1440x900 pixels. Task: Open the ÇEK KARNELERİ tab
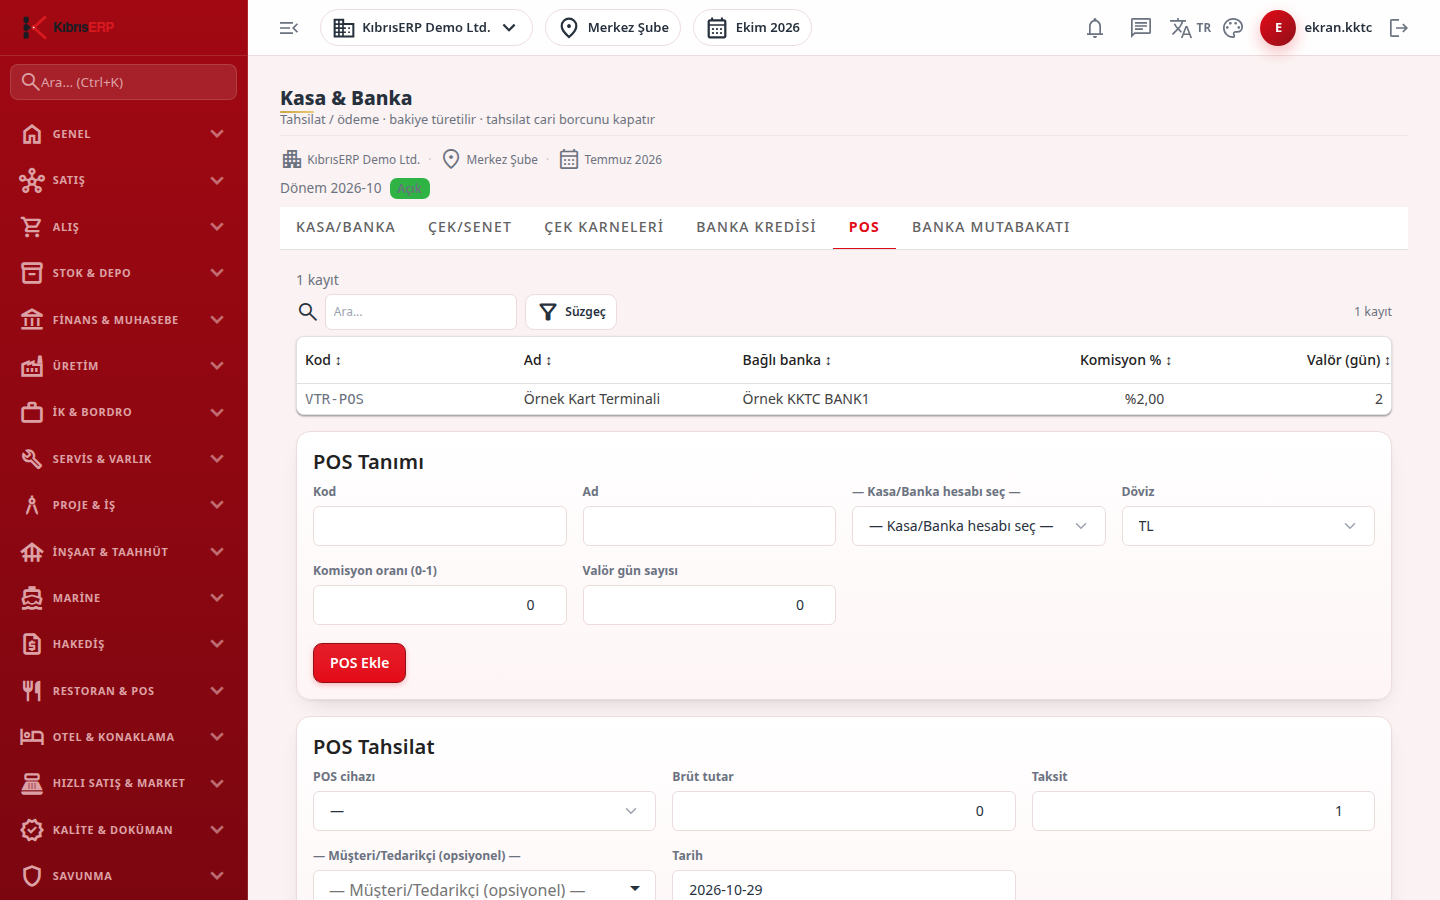(604, 228)
